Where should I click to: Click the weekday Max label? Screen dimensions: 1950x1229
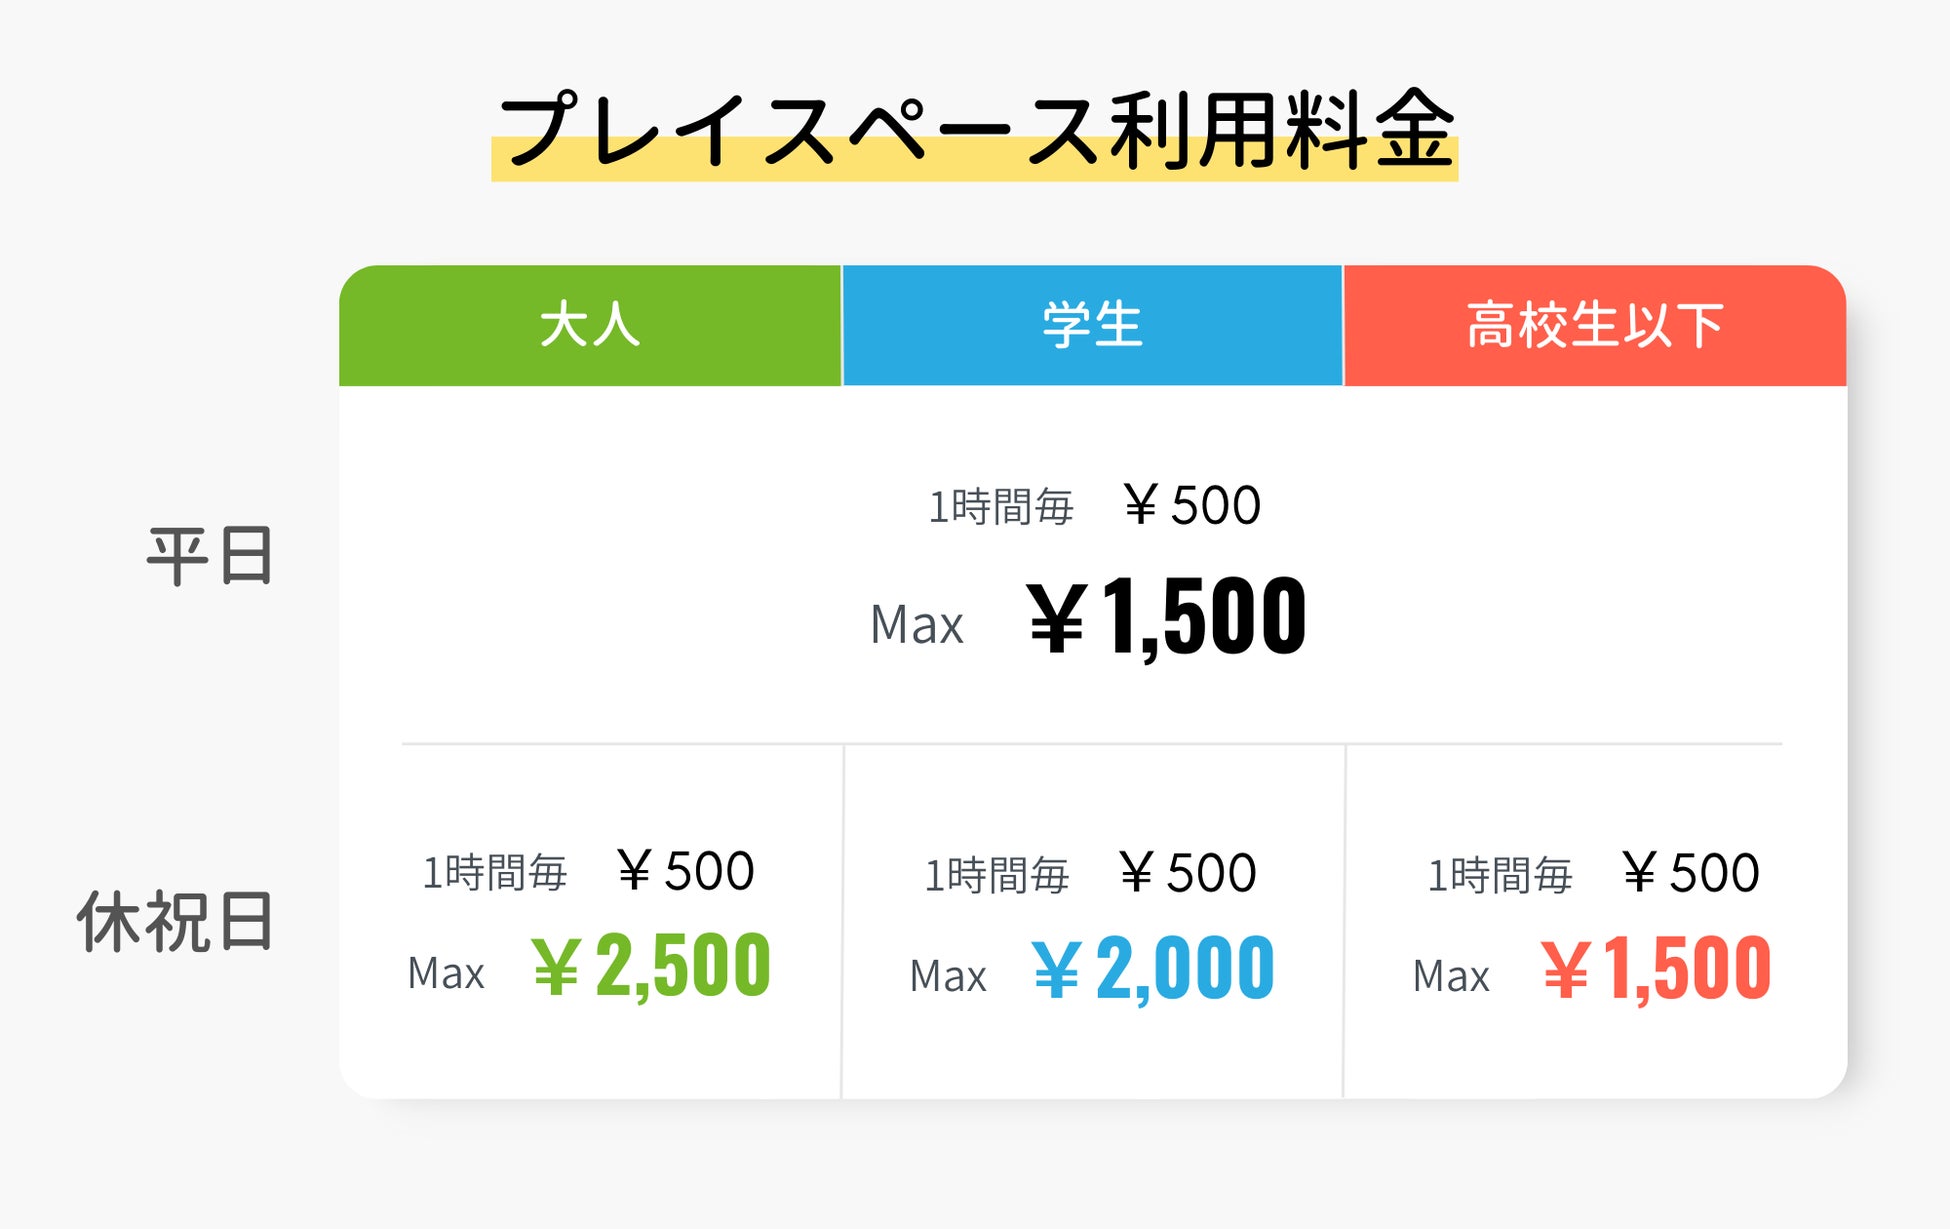click(x=917, y=626)
